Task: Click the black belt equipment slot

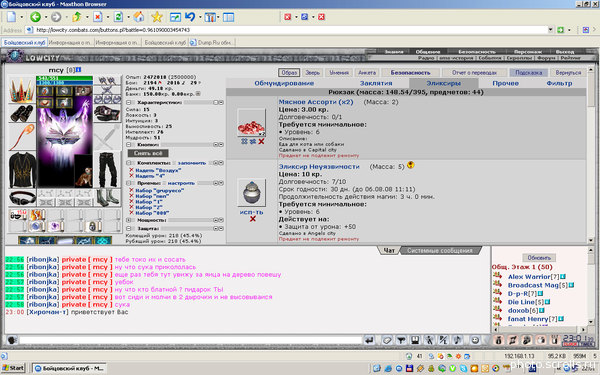Action: point(22,198)
